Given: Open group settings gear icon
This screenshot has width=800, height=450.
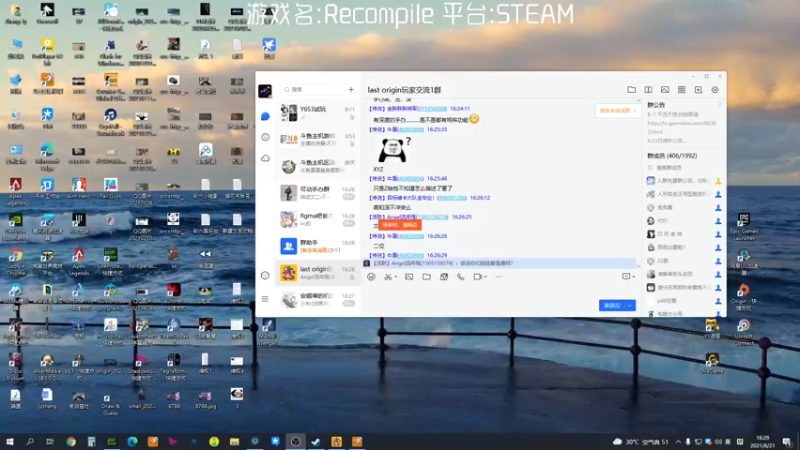Looking at the screenshot, I should tap(715, 90).
